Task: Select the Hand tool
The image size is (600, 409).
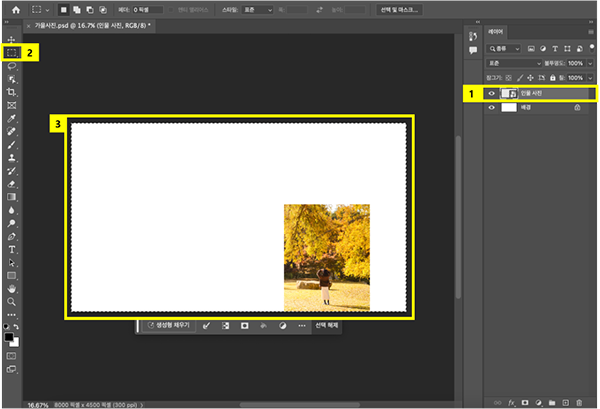Action: (11, 289)
